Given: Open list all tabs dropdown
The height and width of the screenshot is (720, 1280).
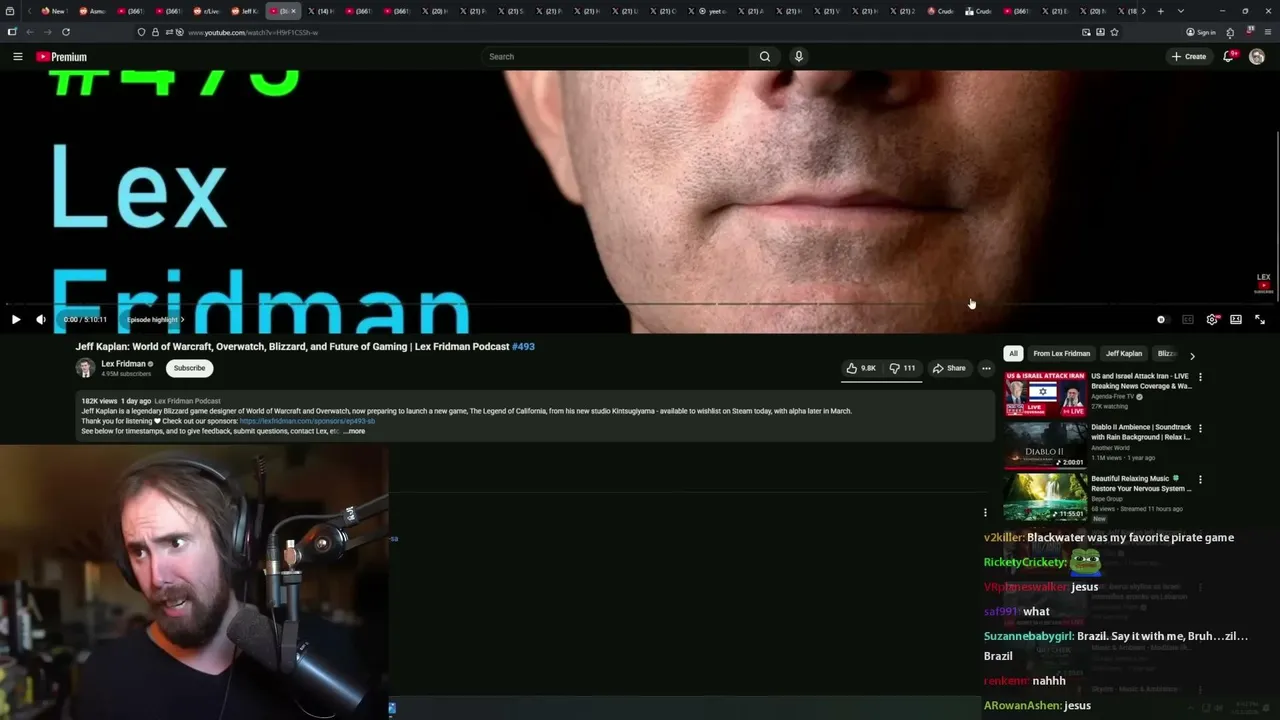Looking at the screenshot, I should click(x=1181, y=11).
